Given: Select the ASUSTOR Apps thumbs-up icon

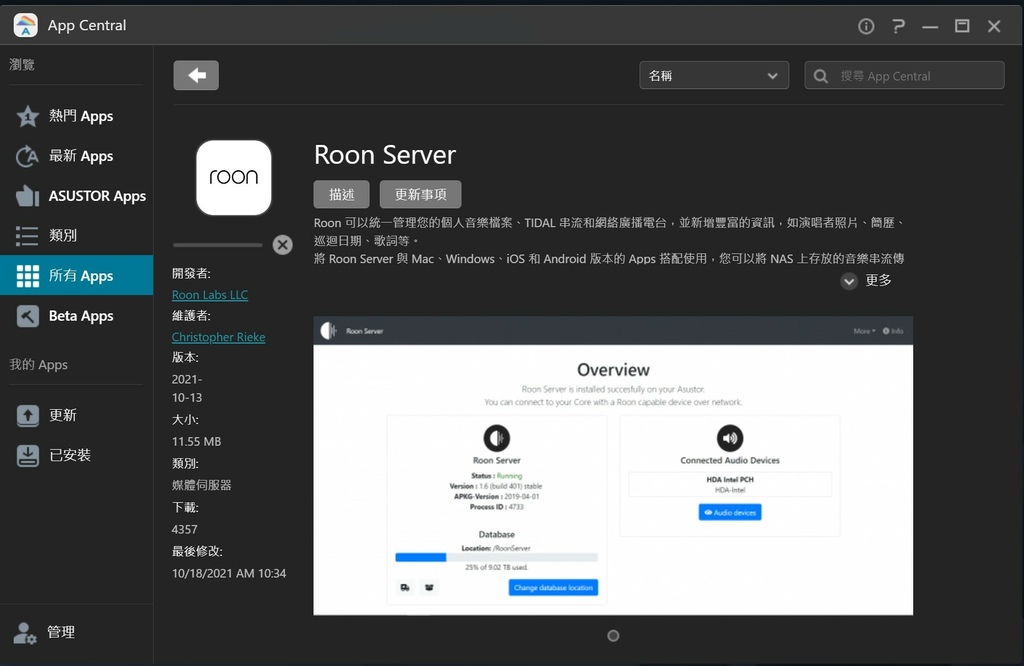Looking at the screenshot, I should [27, 196].
